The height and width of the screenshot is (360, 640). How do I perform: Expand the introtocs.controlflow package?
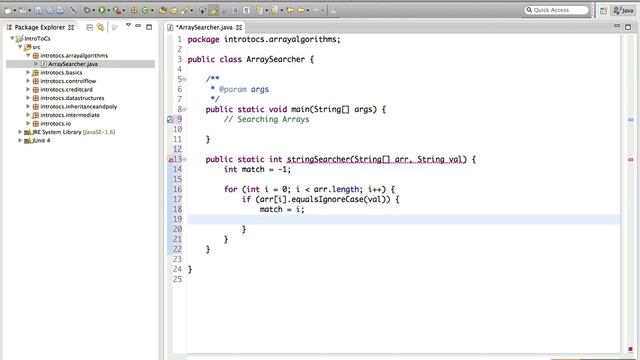coord(28,81)
